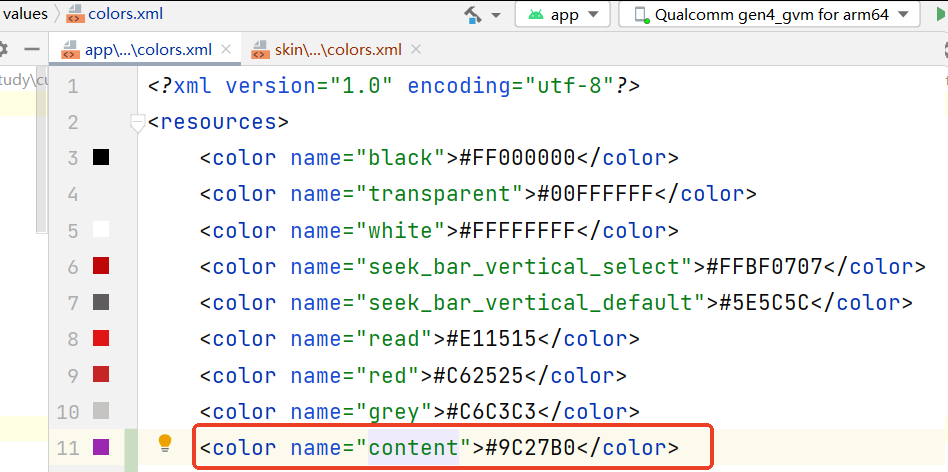
Task: Click the black color swatch on line 3
Action: coord(101,158)
